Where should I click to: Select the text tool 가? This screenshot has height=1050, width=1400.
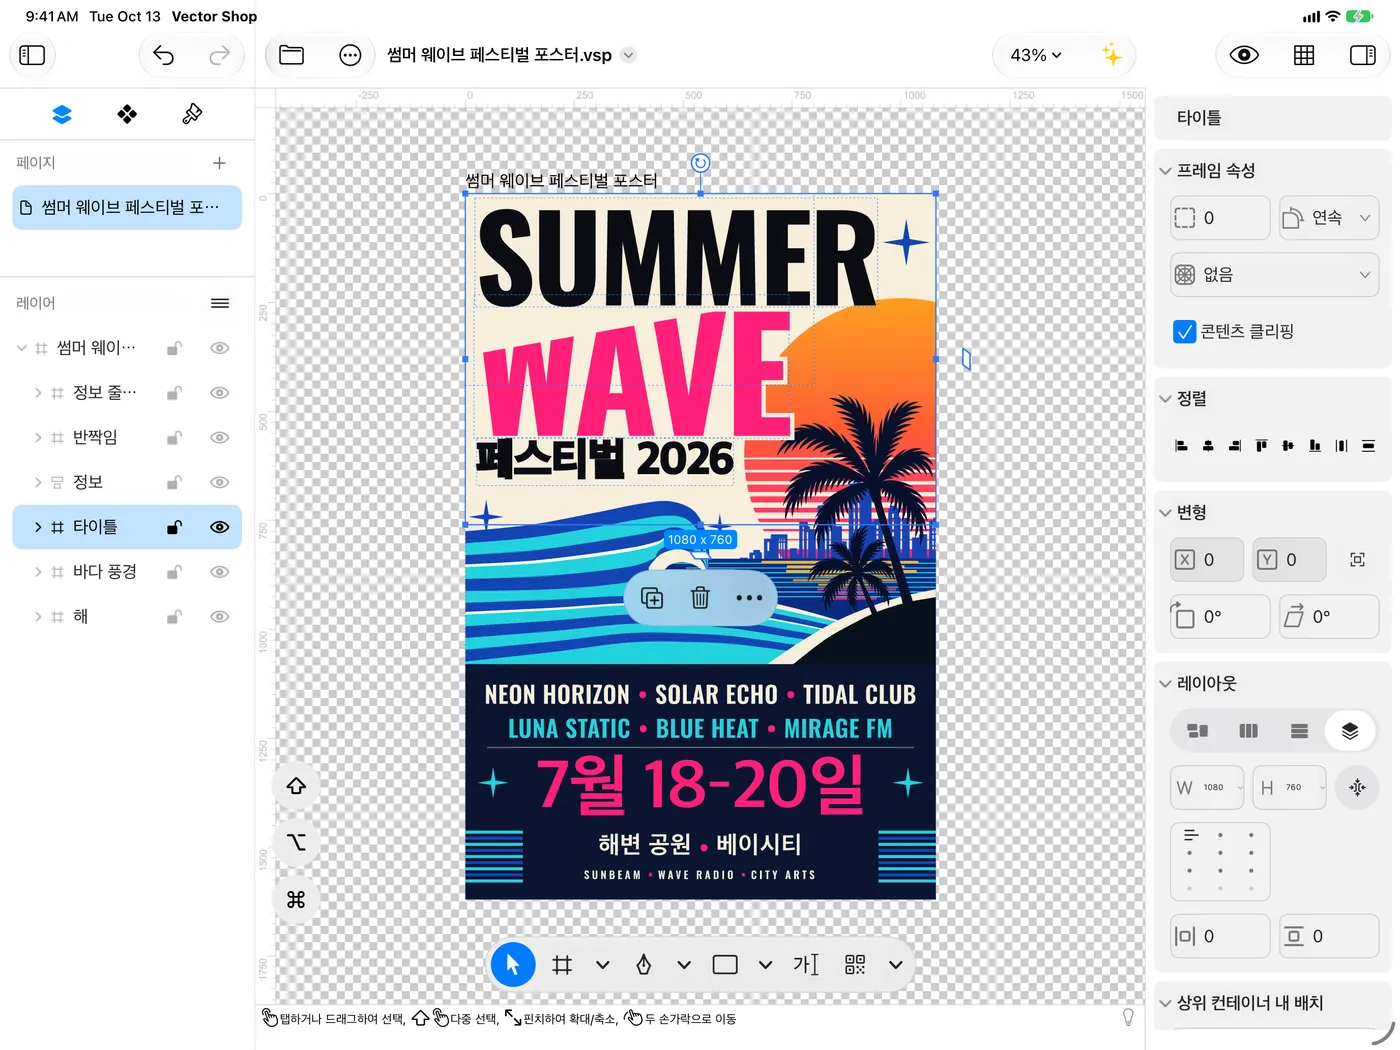pyautogui.click(x=806, y=965)
